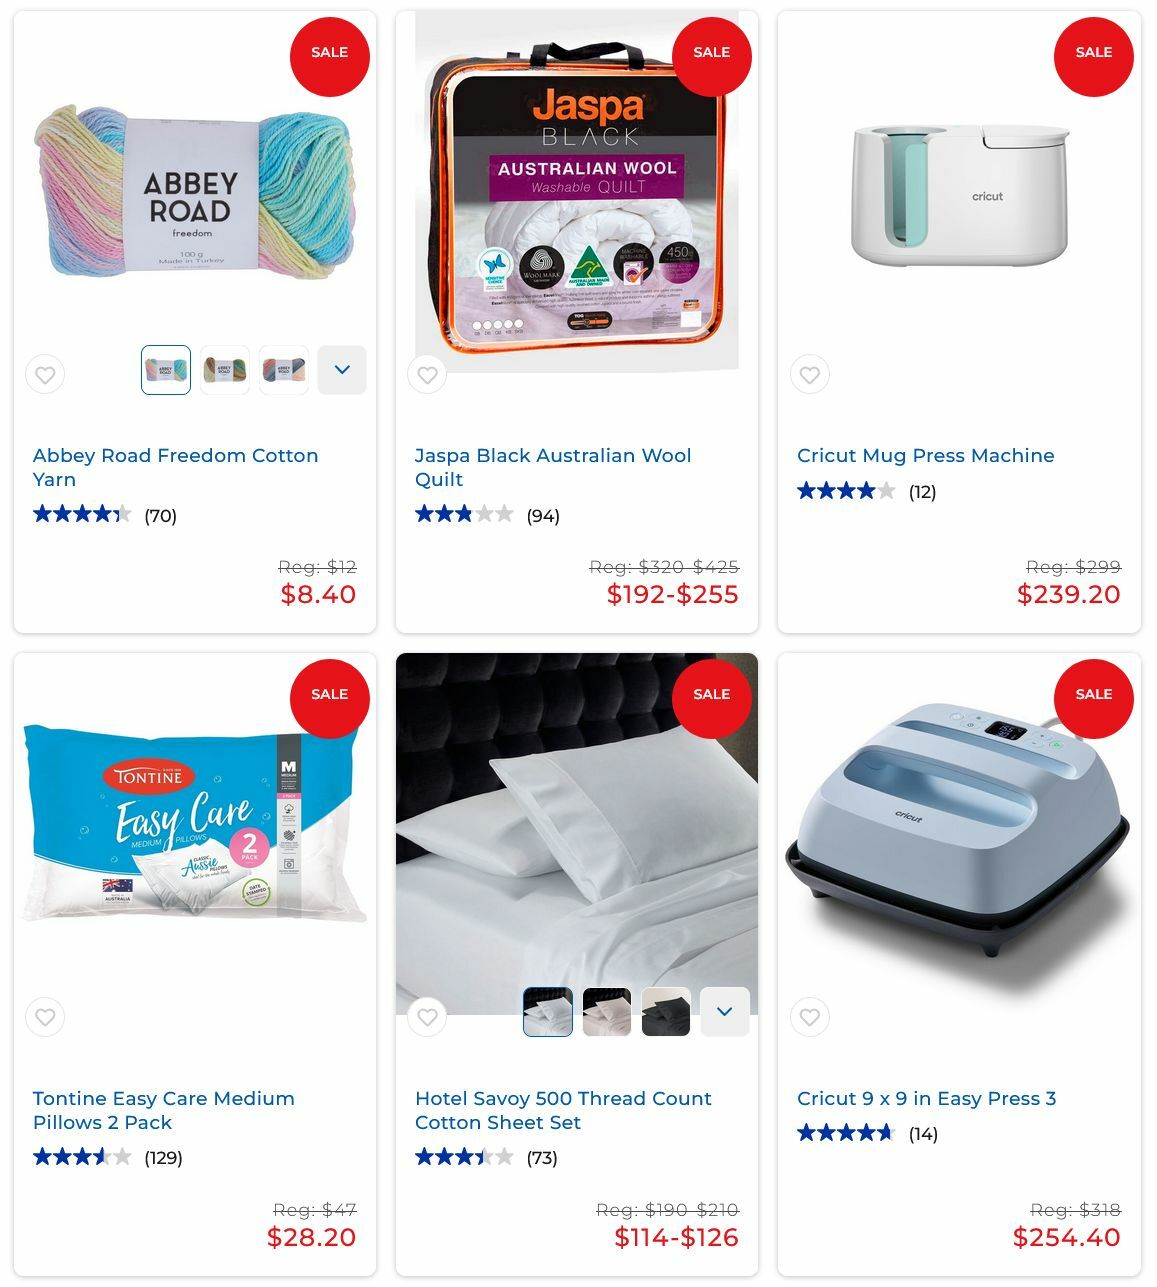Add Abbey Road yarn to wishlist heart
Viewport: 1157px width, 1287px height.
point(45,375)
